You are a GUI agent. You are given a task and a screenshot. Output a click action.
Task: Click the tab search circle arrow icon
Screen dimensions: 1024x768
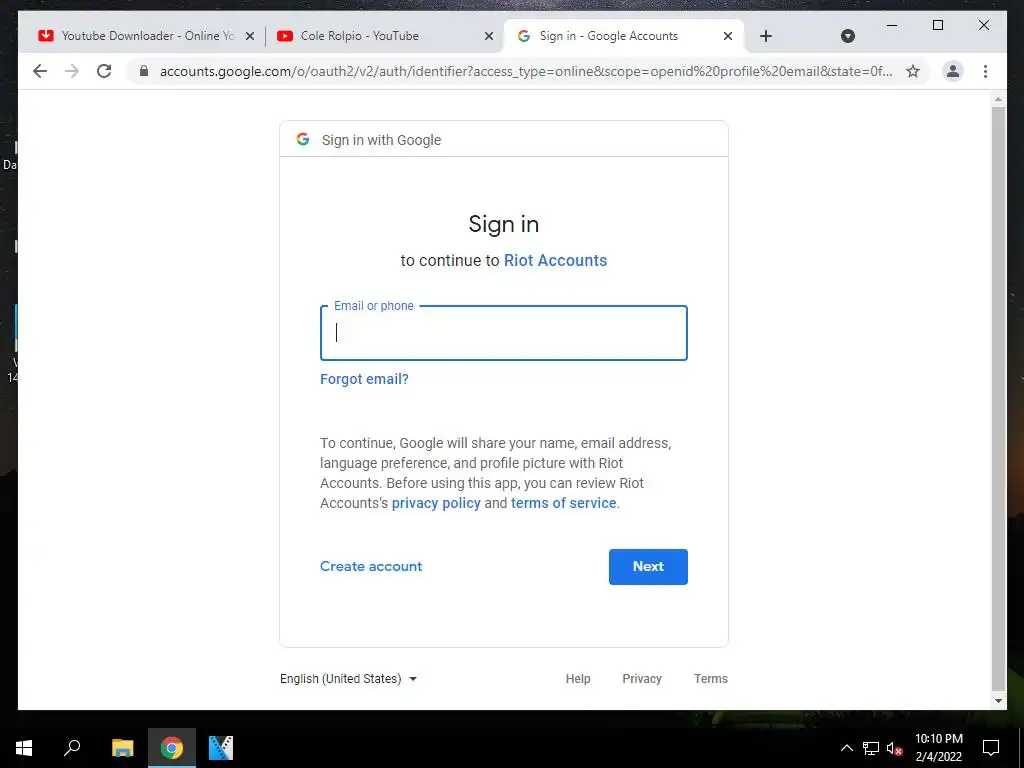(x=848, y=36)
